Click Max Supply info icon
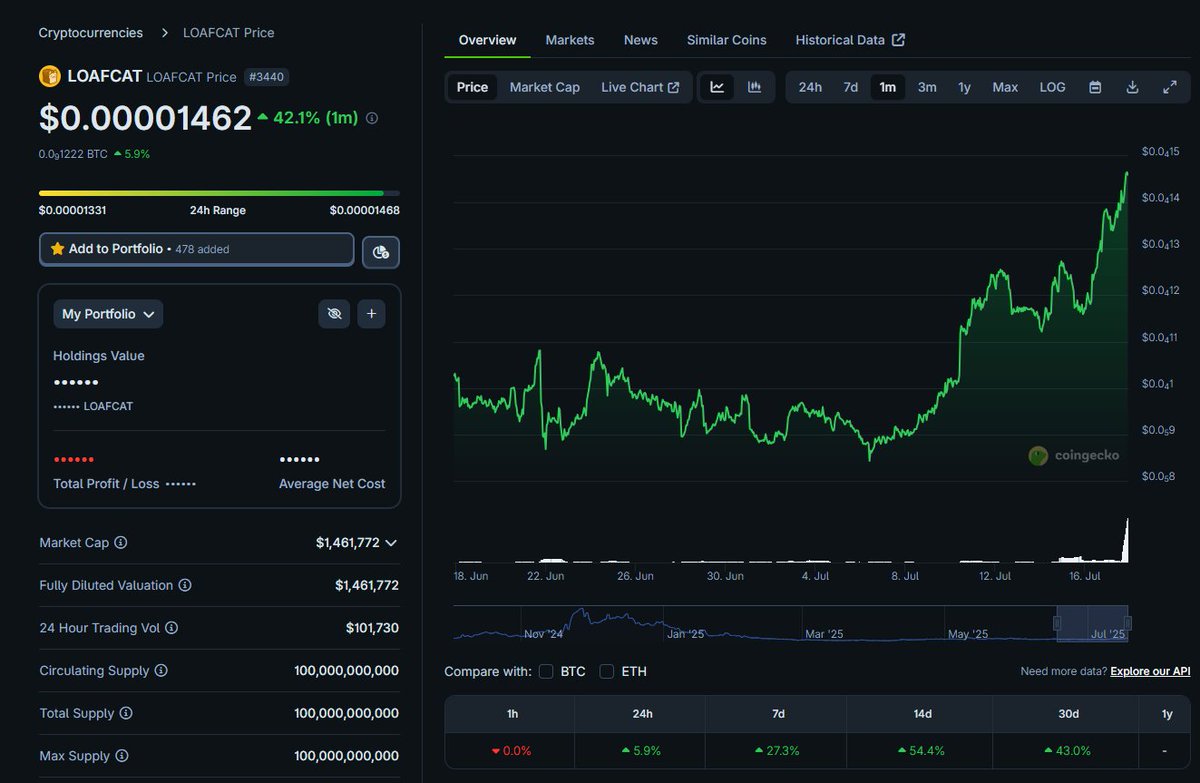The height and width of the screenshot is (783, 1200). tap(121, 756)
